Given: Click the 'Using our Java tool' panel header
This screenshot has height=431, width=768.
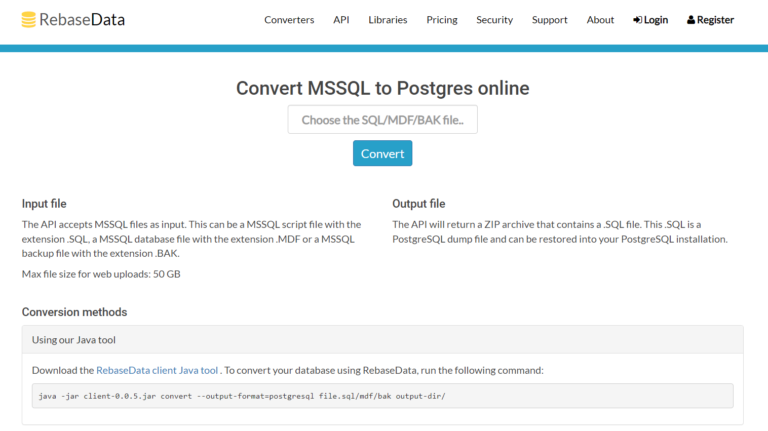Looking at the screenshot, I should (383, 340).
